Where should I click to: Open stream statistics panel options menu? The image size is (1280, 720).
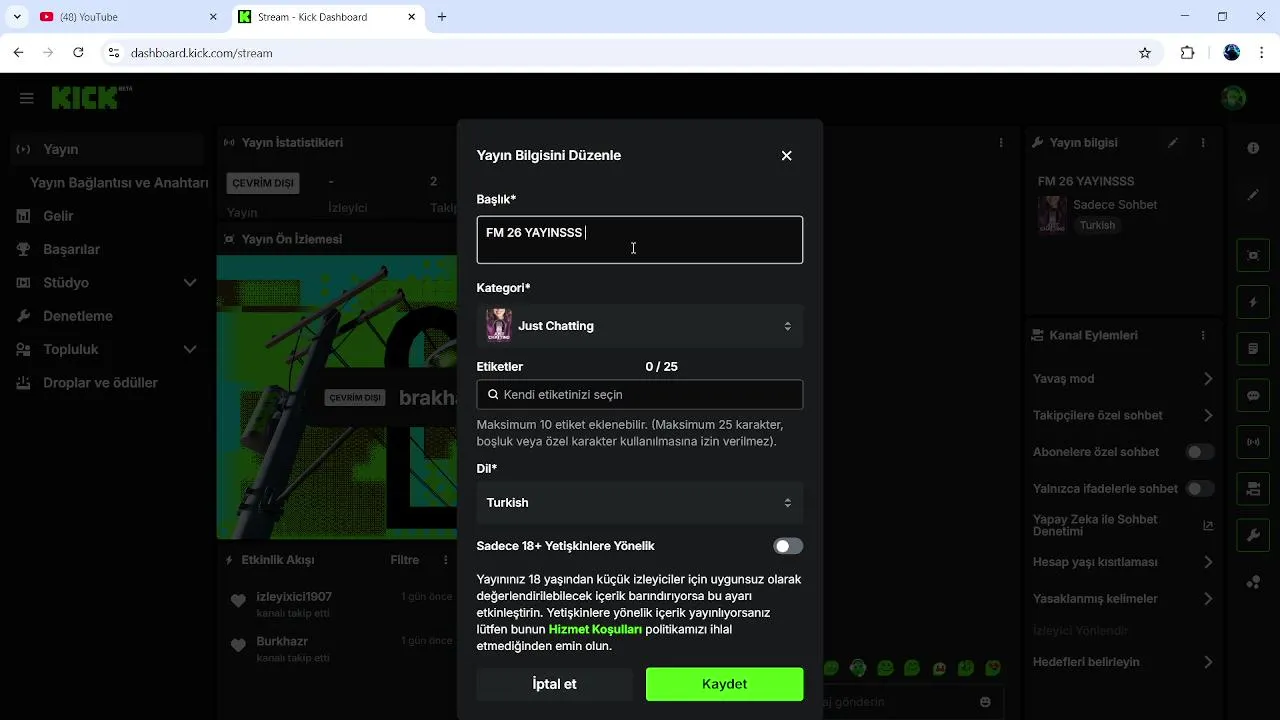pyautogui.click(x=1001, y=143)
